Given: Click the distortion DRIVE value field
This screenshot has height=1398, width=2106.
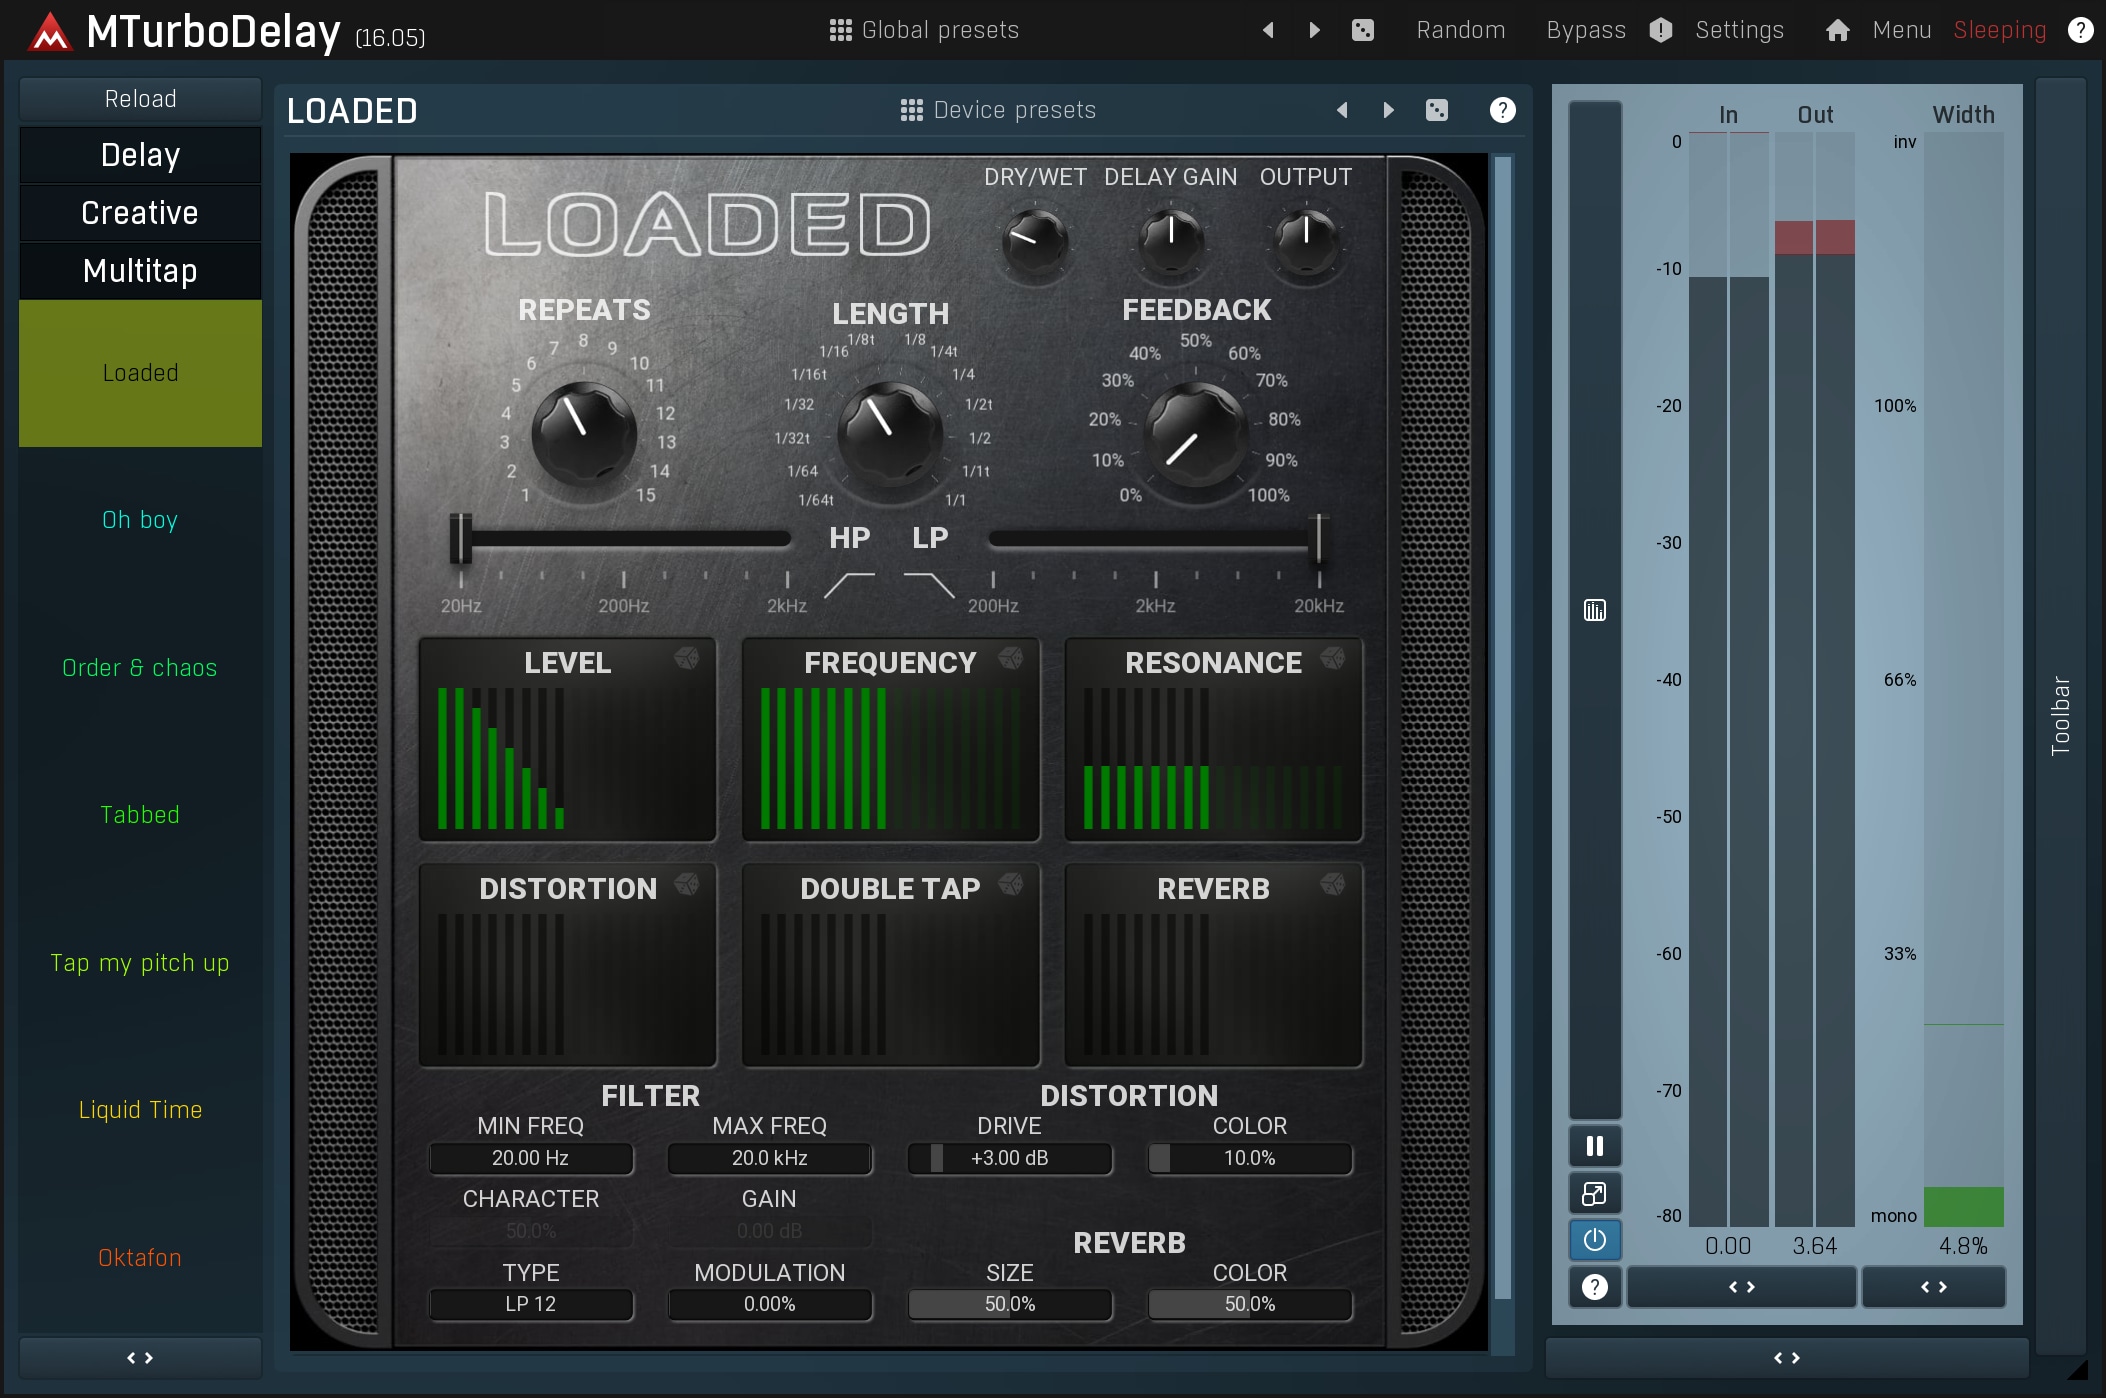Looking at the screenshot, I should (x=1010, y=1158).
